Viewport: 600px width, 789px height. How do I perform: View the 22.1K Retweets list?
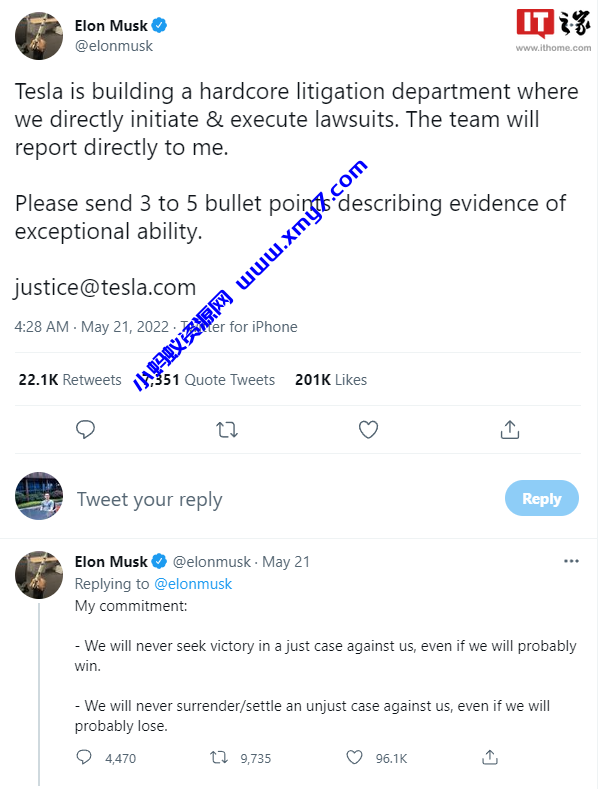pyautogui.click(x=70, y=380)
